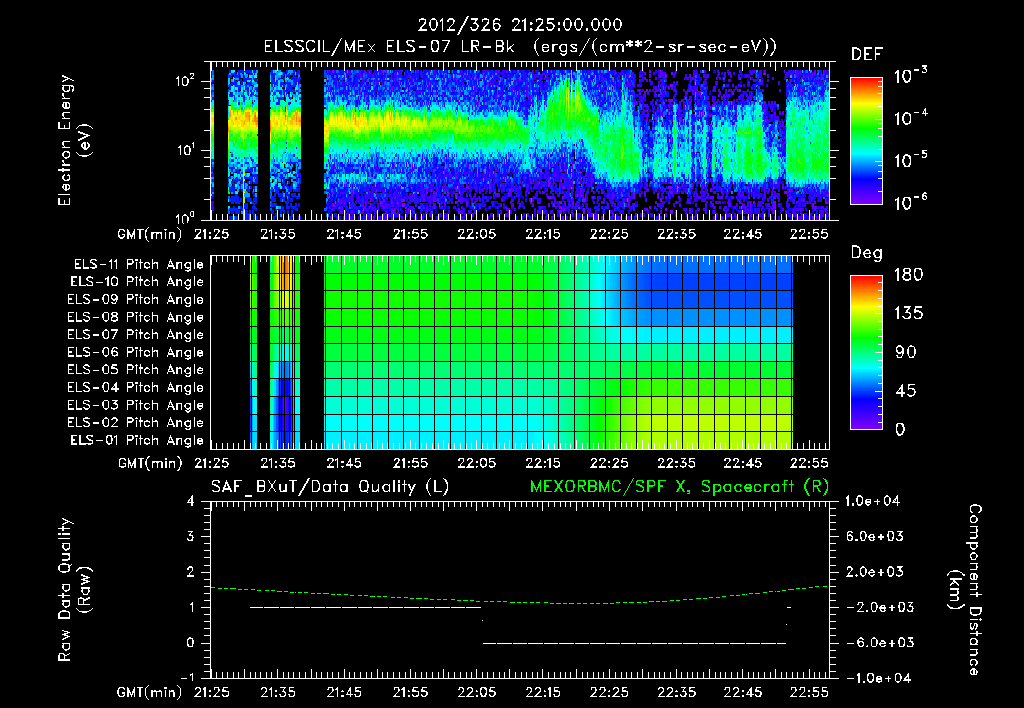
Task: Click the 6.0e+03 tick on the distance axis
Action: pyautogui.click(x=874, y=536)
